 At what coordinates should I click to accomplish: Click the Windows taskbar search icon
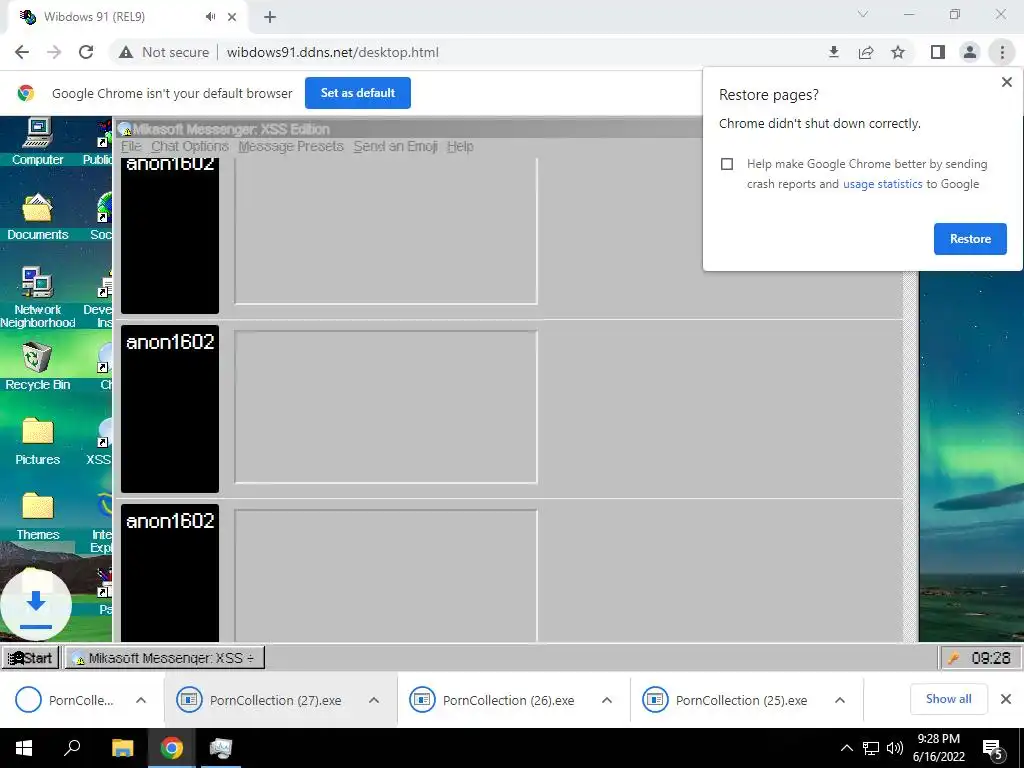[72, 748]
